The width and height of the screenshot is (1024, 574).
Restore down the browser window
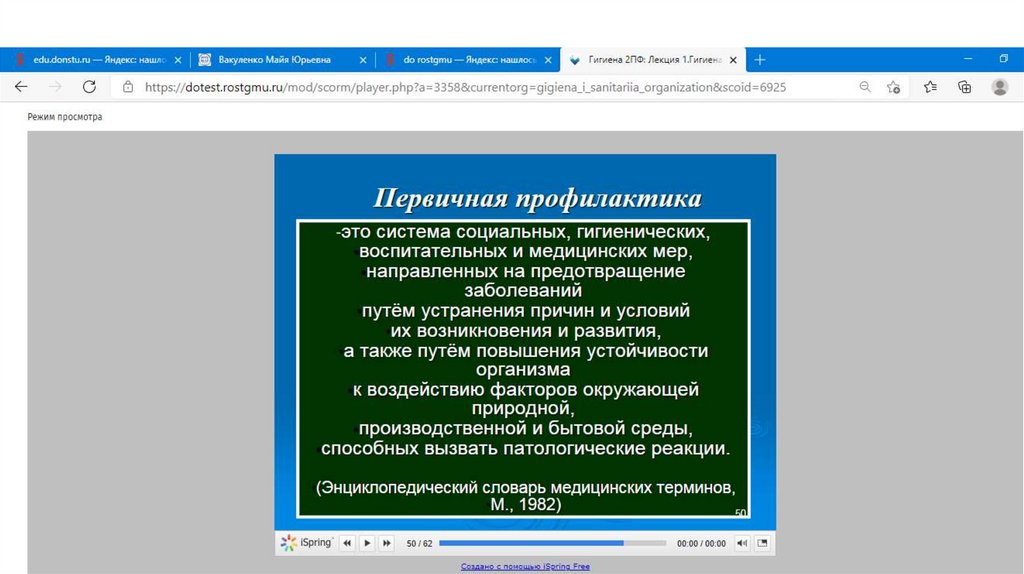[x=1004, y=59]
